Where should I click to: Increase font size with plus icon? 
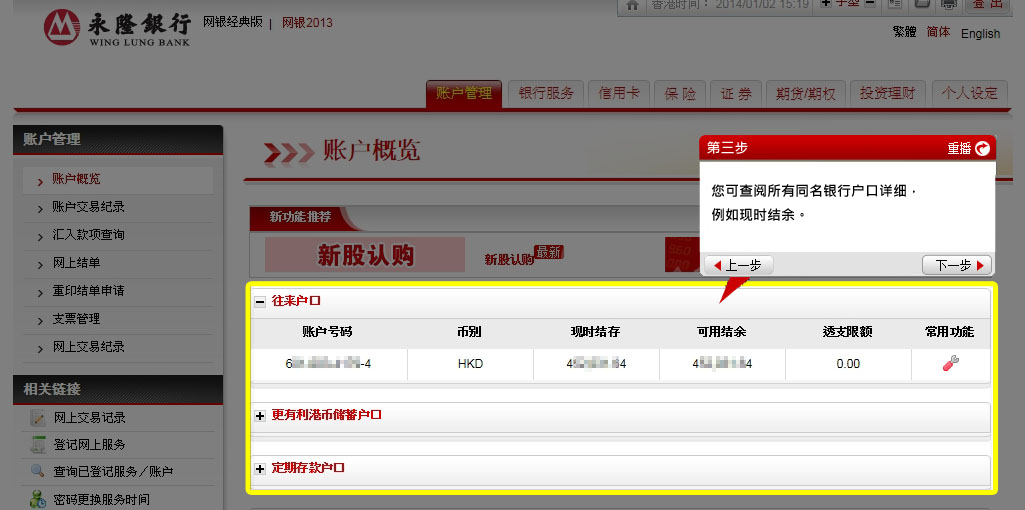point(825,4)
